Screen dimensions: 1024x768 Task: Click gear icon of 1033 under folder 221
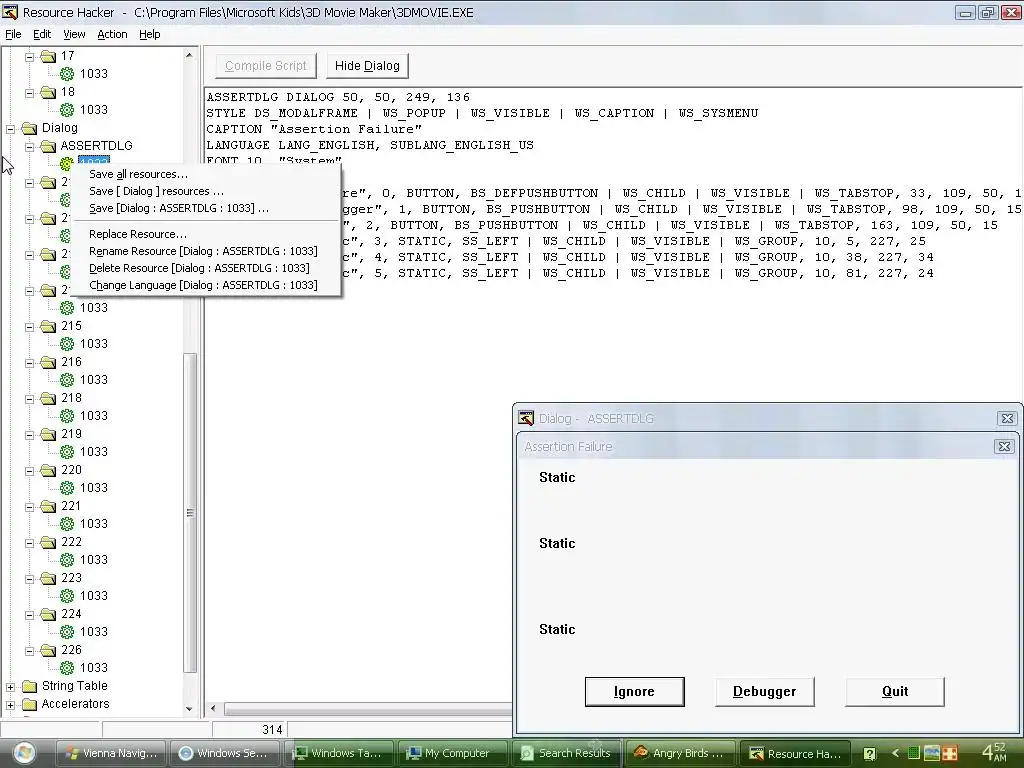point(67,524)
